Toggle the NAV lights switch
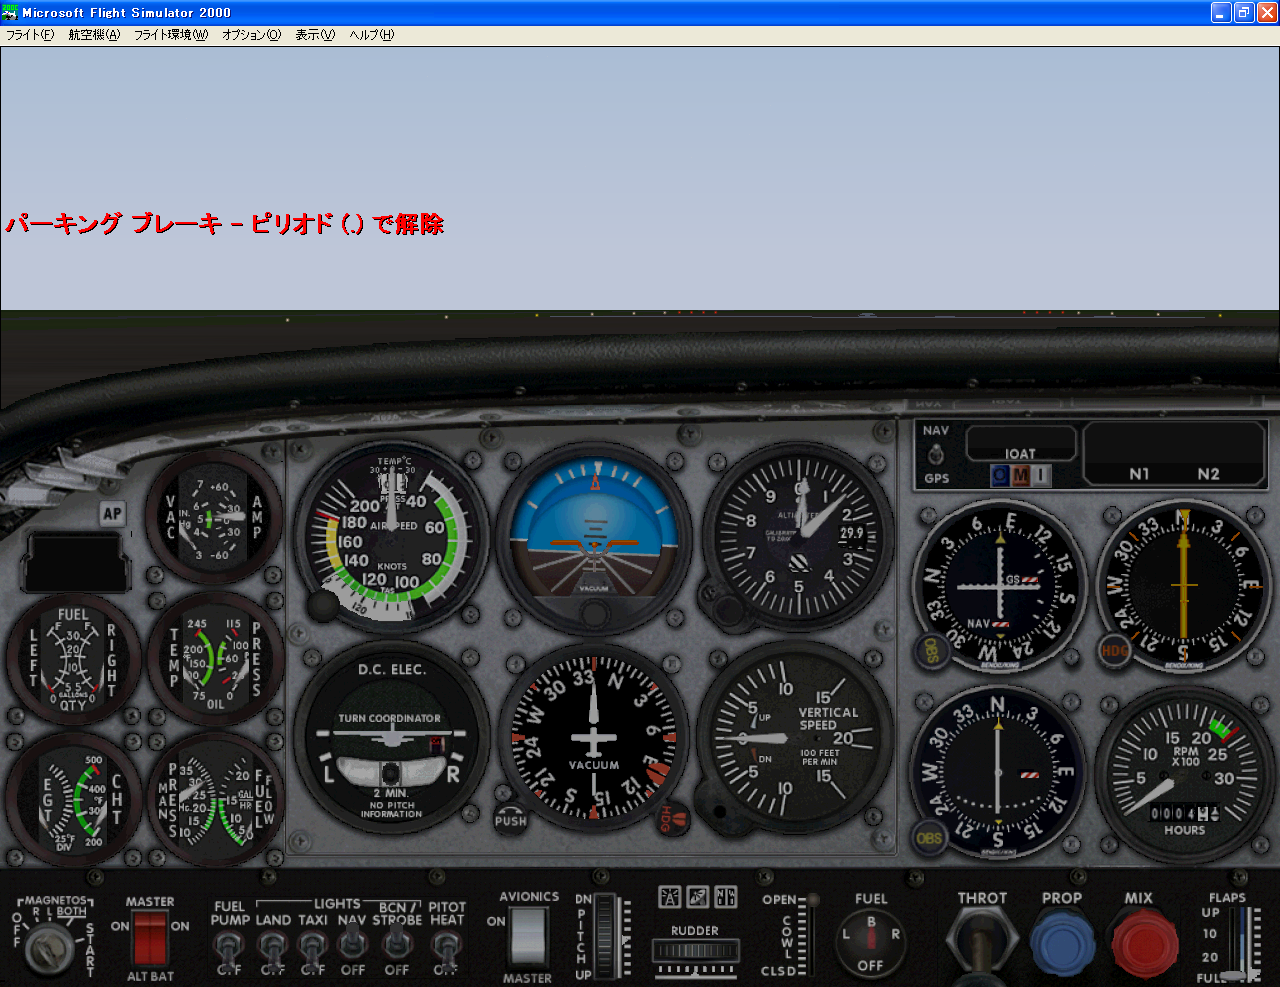This screenshot has width=1280, height=987. click(x=352, y=943)
